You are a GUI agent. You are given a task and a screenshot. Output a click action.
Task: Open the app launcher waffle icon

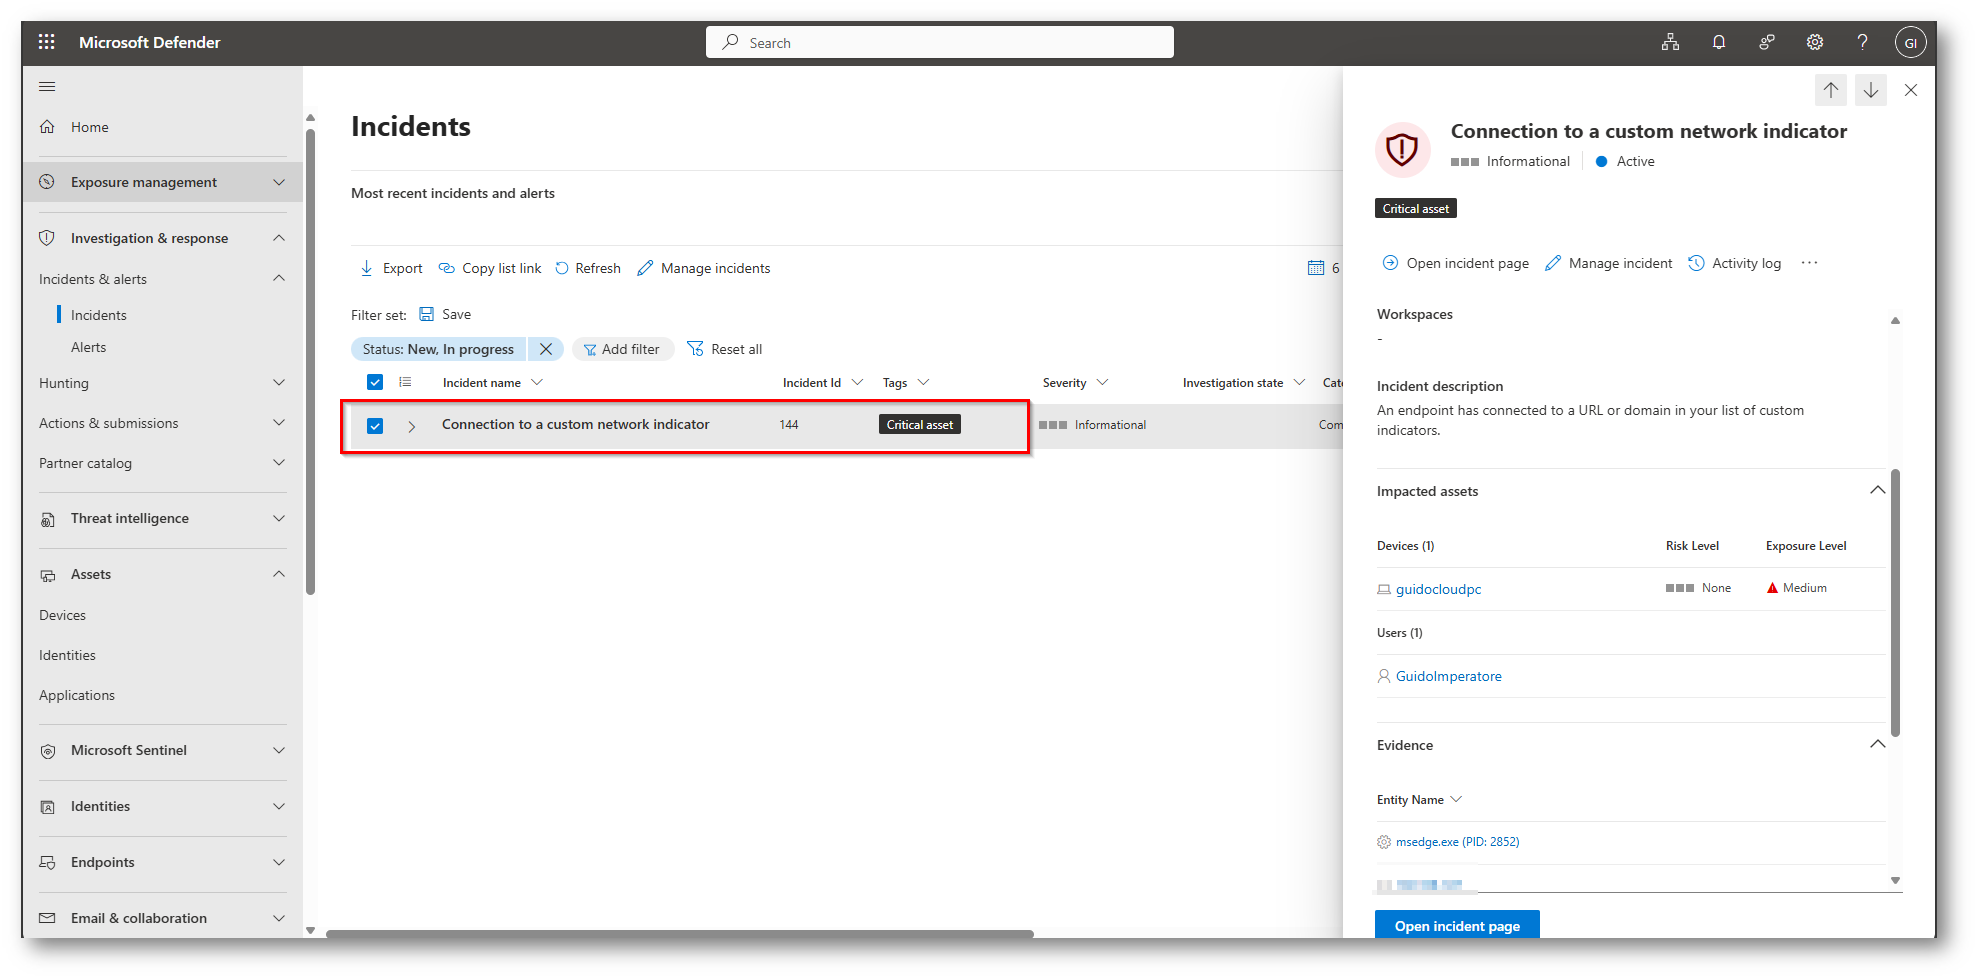(x=46, y=42)
